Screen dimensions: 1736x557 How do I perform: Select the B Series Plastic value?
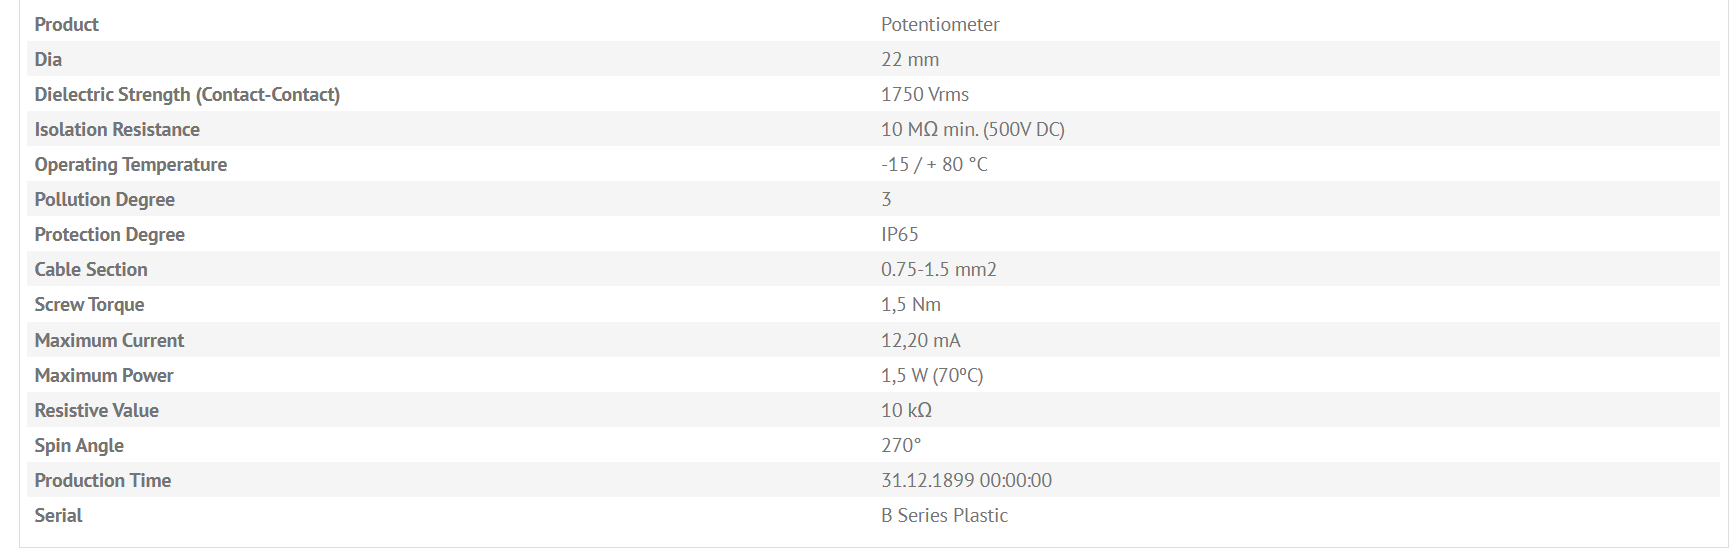pos(944,515)
